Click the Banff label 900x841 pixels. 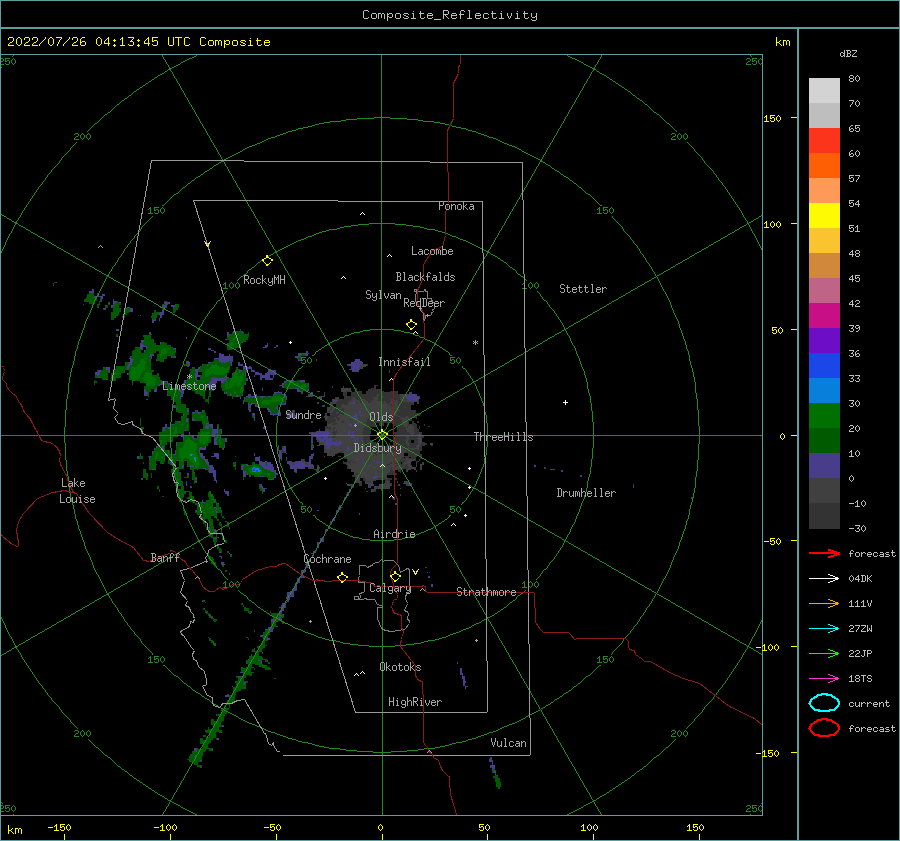(x=165, y=557)
